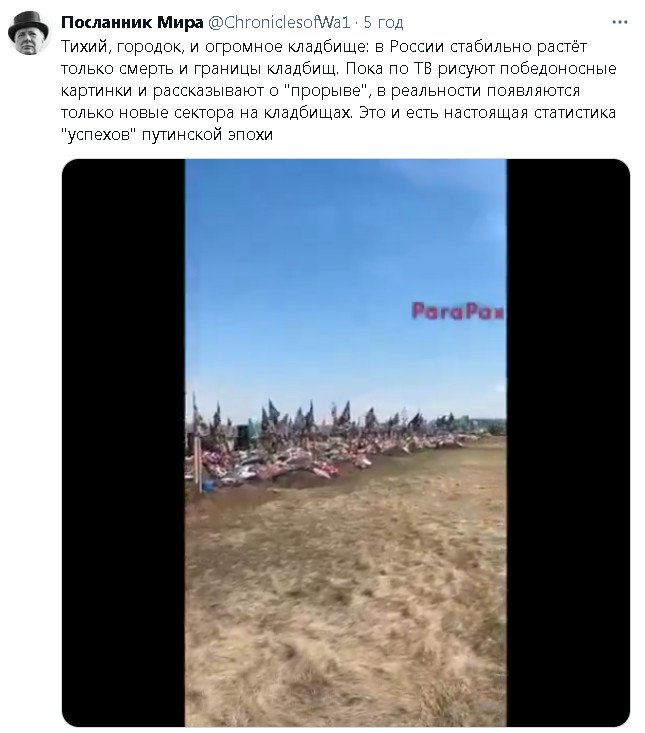Screen dimensions: 645x733
Task: Click the ParaPax watermark in the video
Action: [x=458, y=311]
